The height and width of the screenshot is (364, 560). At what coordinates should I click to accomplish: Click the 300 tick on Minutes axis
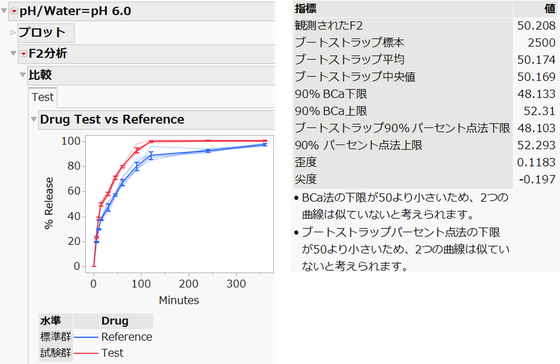coord(236,284)
